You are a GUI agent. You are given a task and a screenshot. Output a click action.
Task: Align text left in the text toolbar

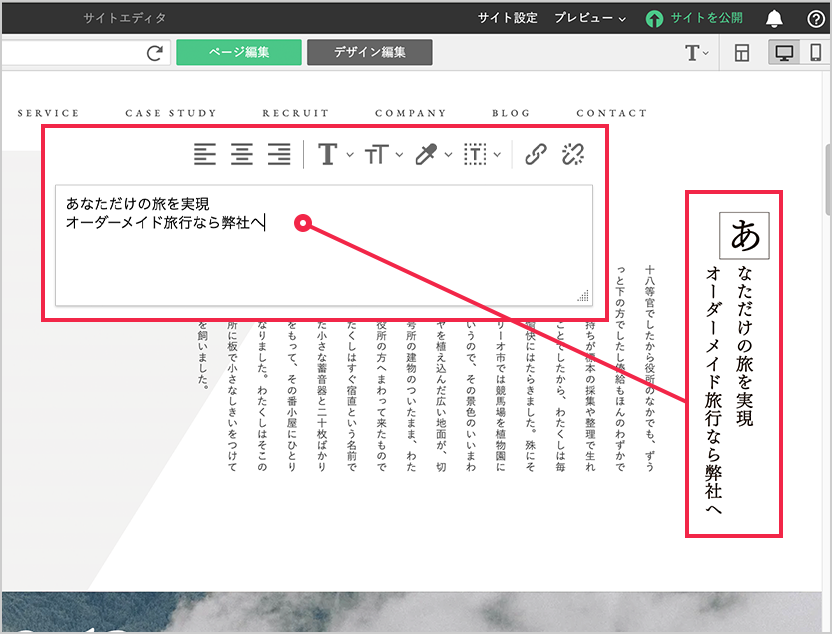(205, 154)
